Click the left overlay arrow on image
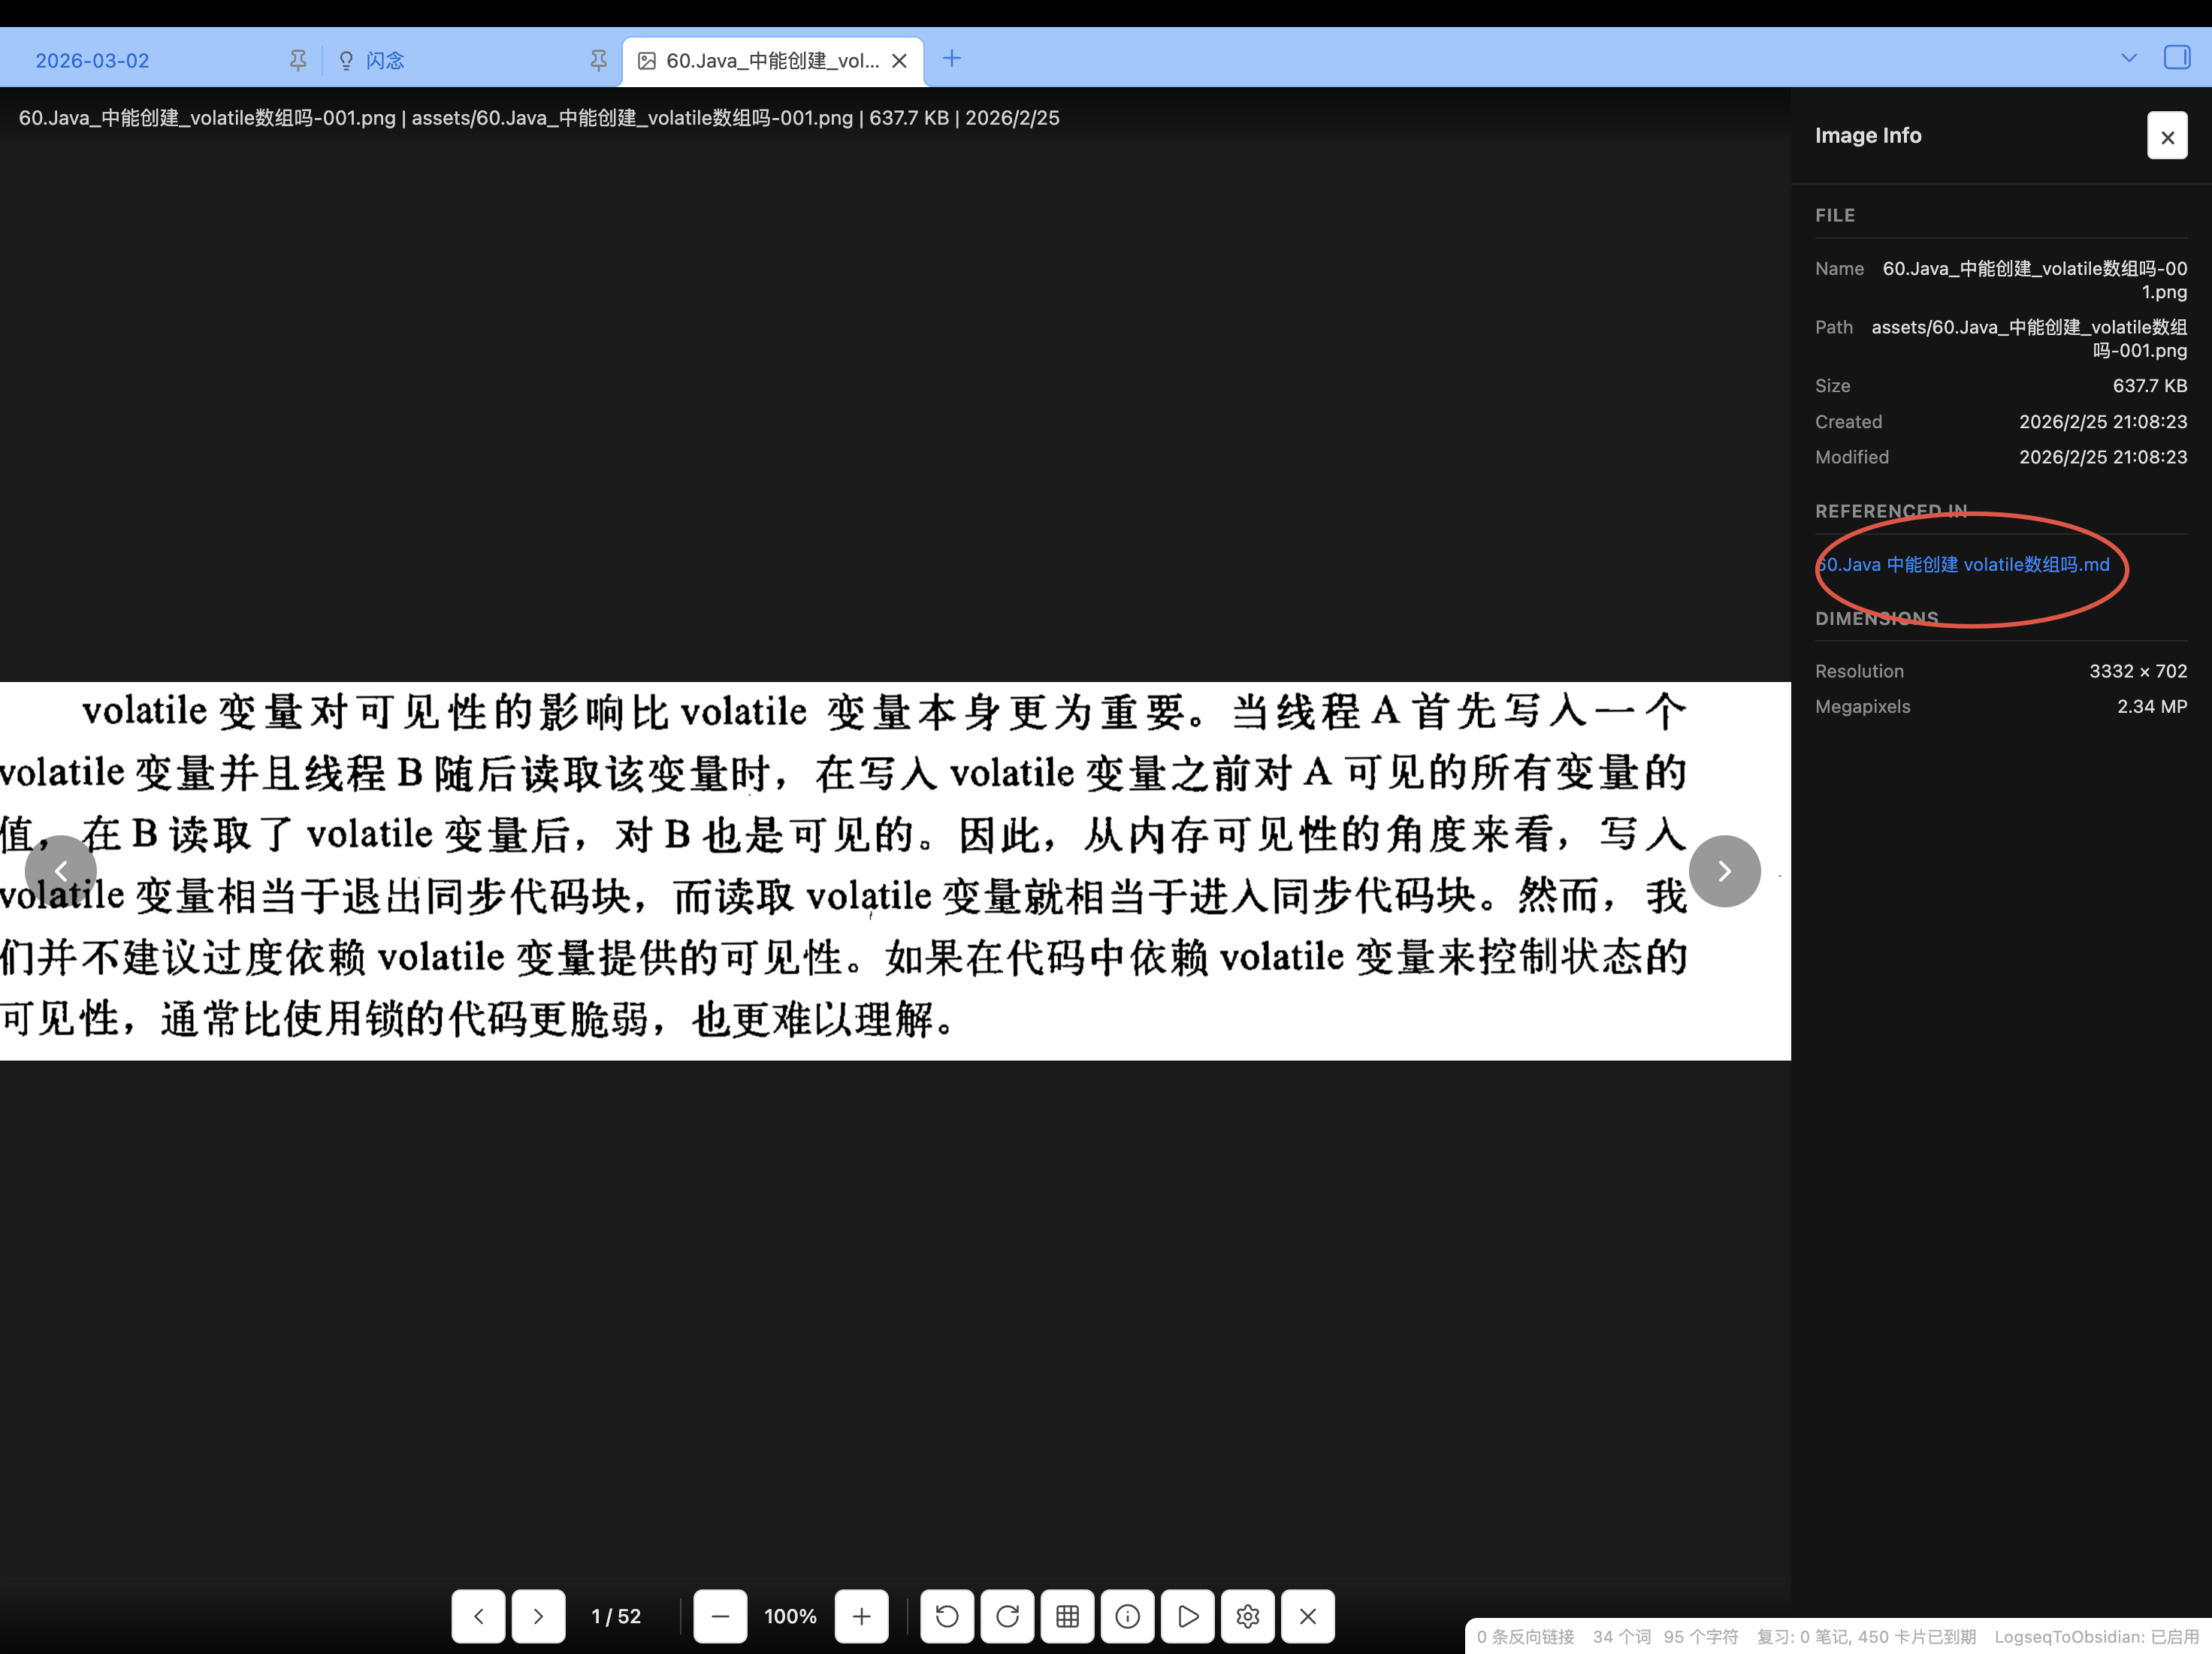This screenshot has height=1654, width=2212. tap(61, 871)
